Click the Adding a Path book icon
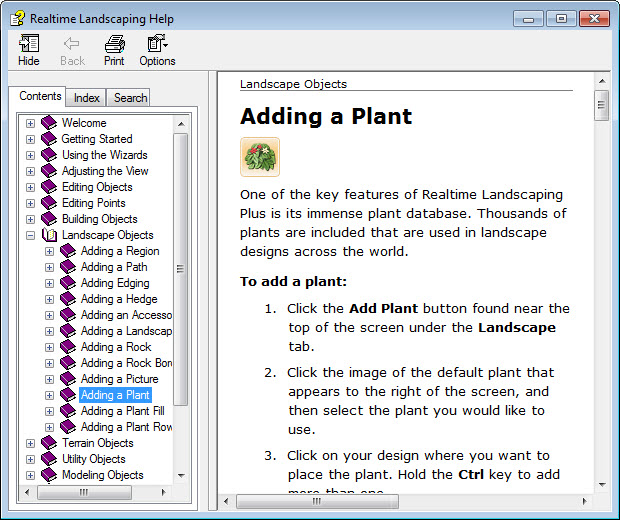Image resolution: width=620 pixels, height=520 pixels. tap(68, 267)
